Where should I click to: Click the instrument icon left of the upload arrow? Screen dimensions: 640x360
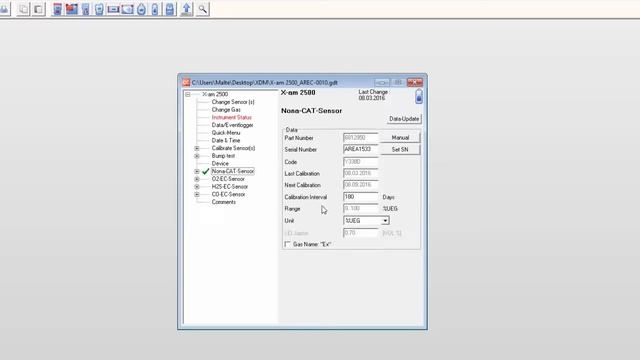(x=170, y=9)
